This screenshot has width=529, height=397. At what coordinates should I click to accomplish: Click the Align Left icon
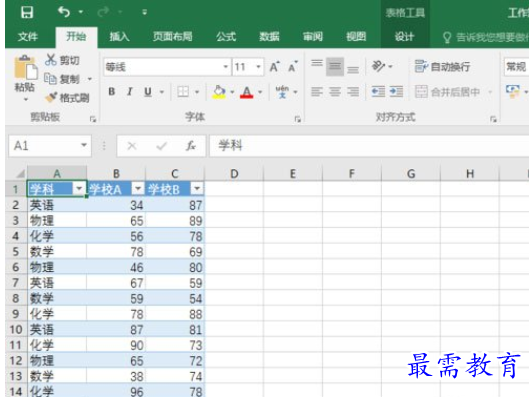click(317, 92)
